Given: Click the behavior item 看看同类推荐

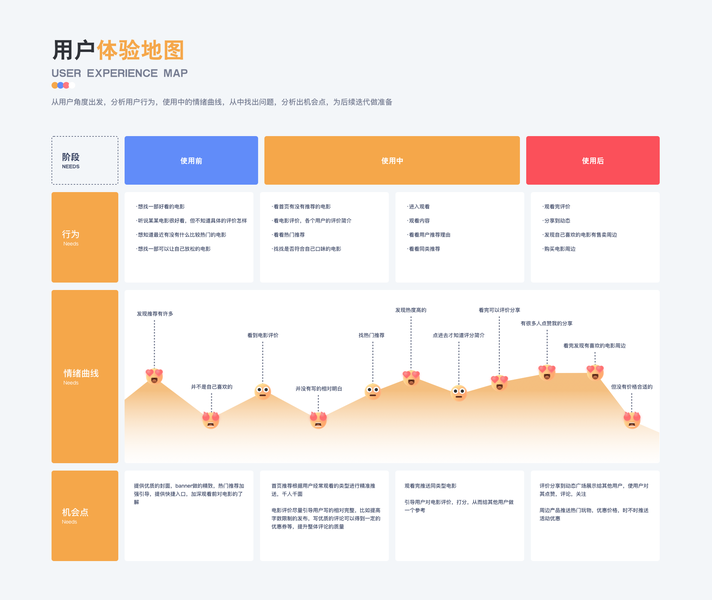Looking at the screenshot, I should 423,249.
